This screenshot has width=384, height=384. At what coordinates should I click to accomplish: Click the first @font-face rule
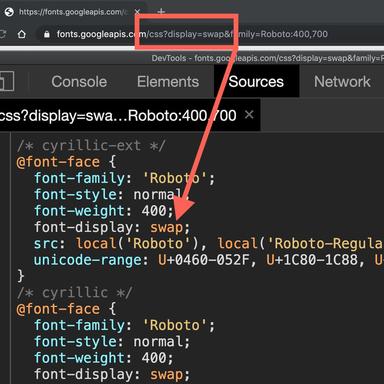[x=66, y=162]
